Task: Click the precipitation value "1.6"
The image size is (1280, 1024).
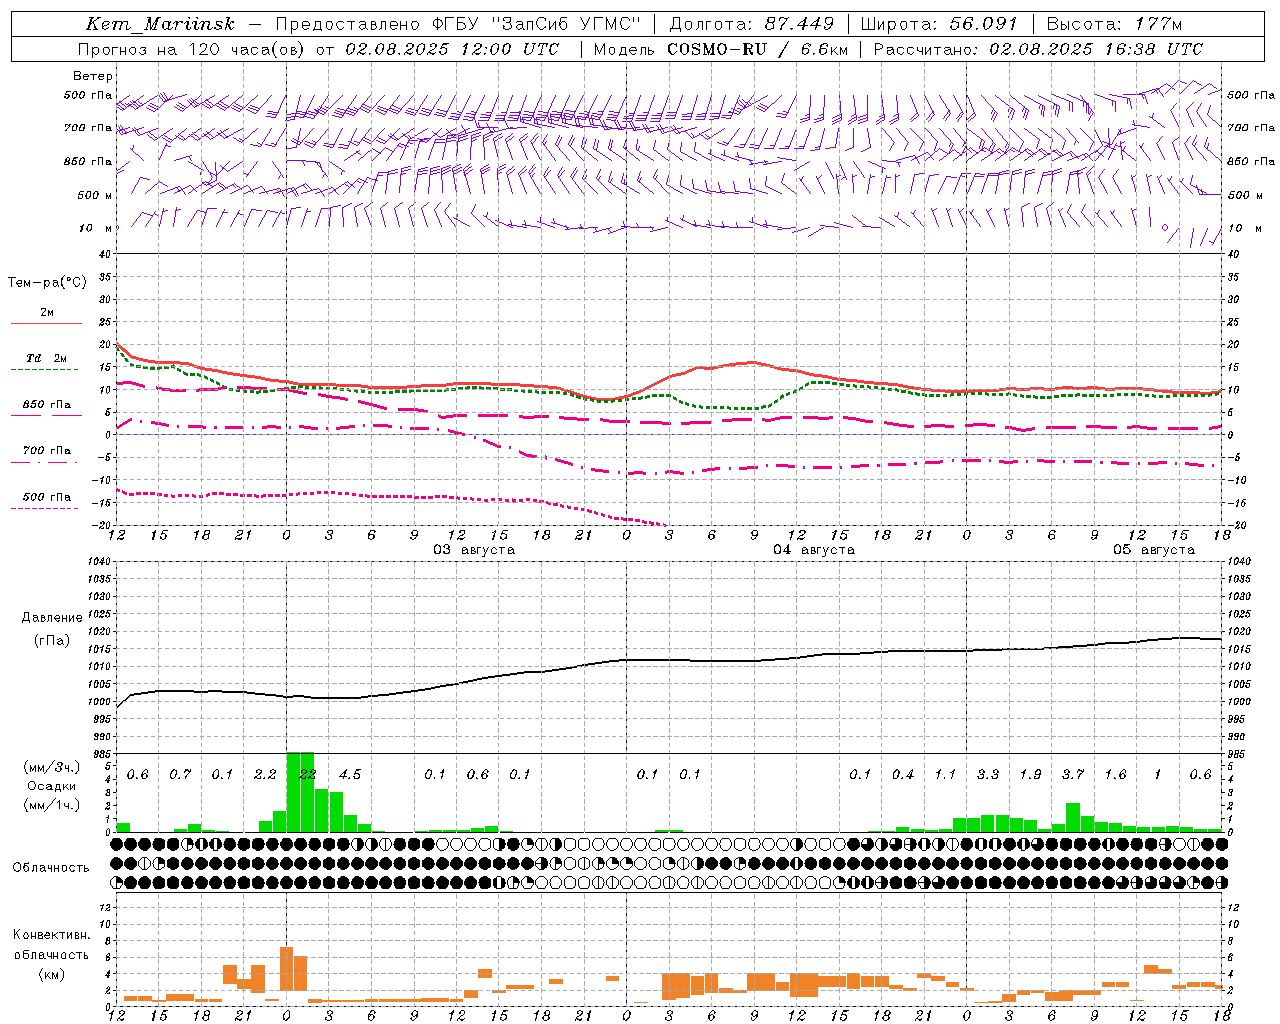Action: (1115, 775)
